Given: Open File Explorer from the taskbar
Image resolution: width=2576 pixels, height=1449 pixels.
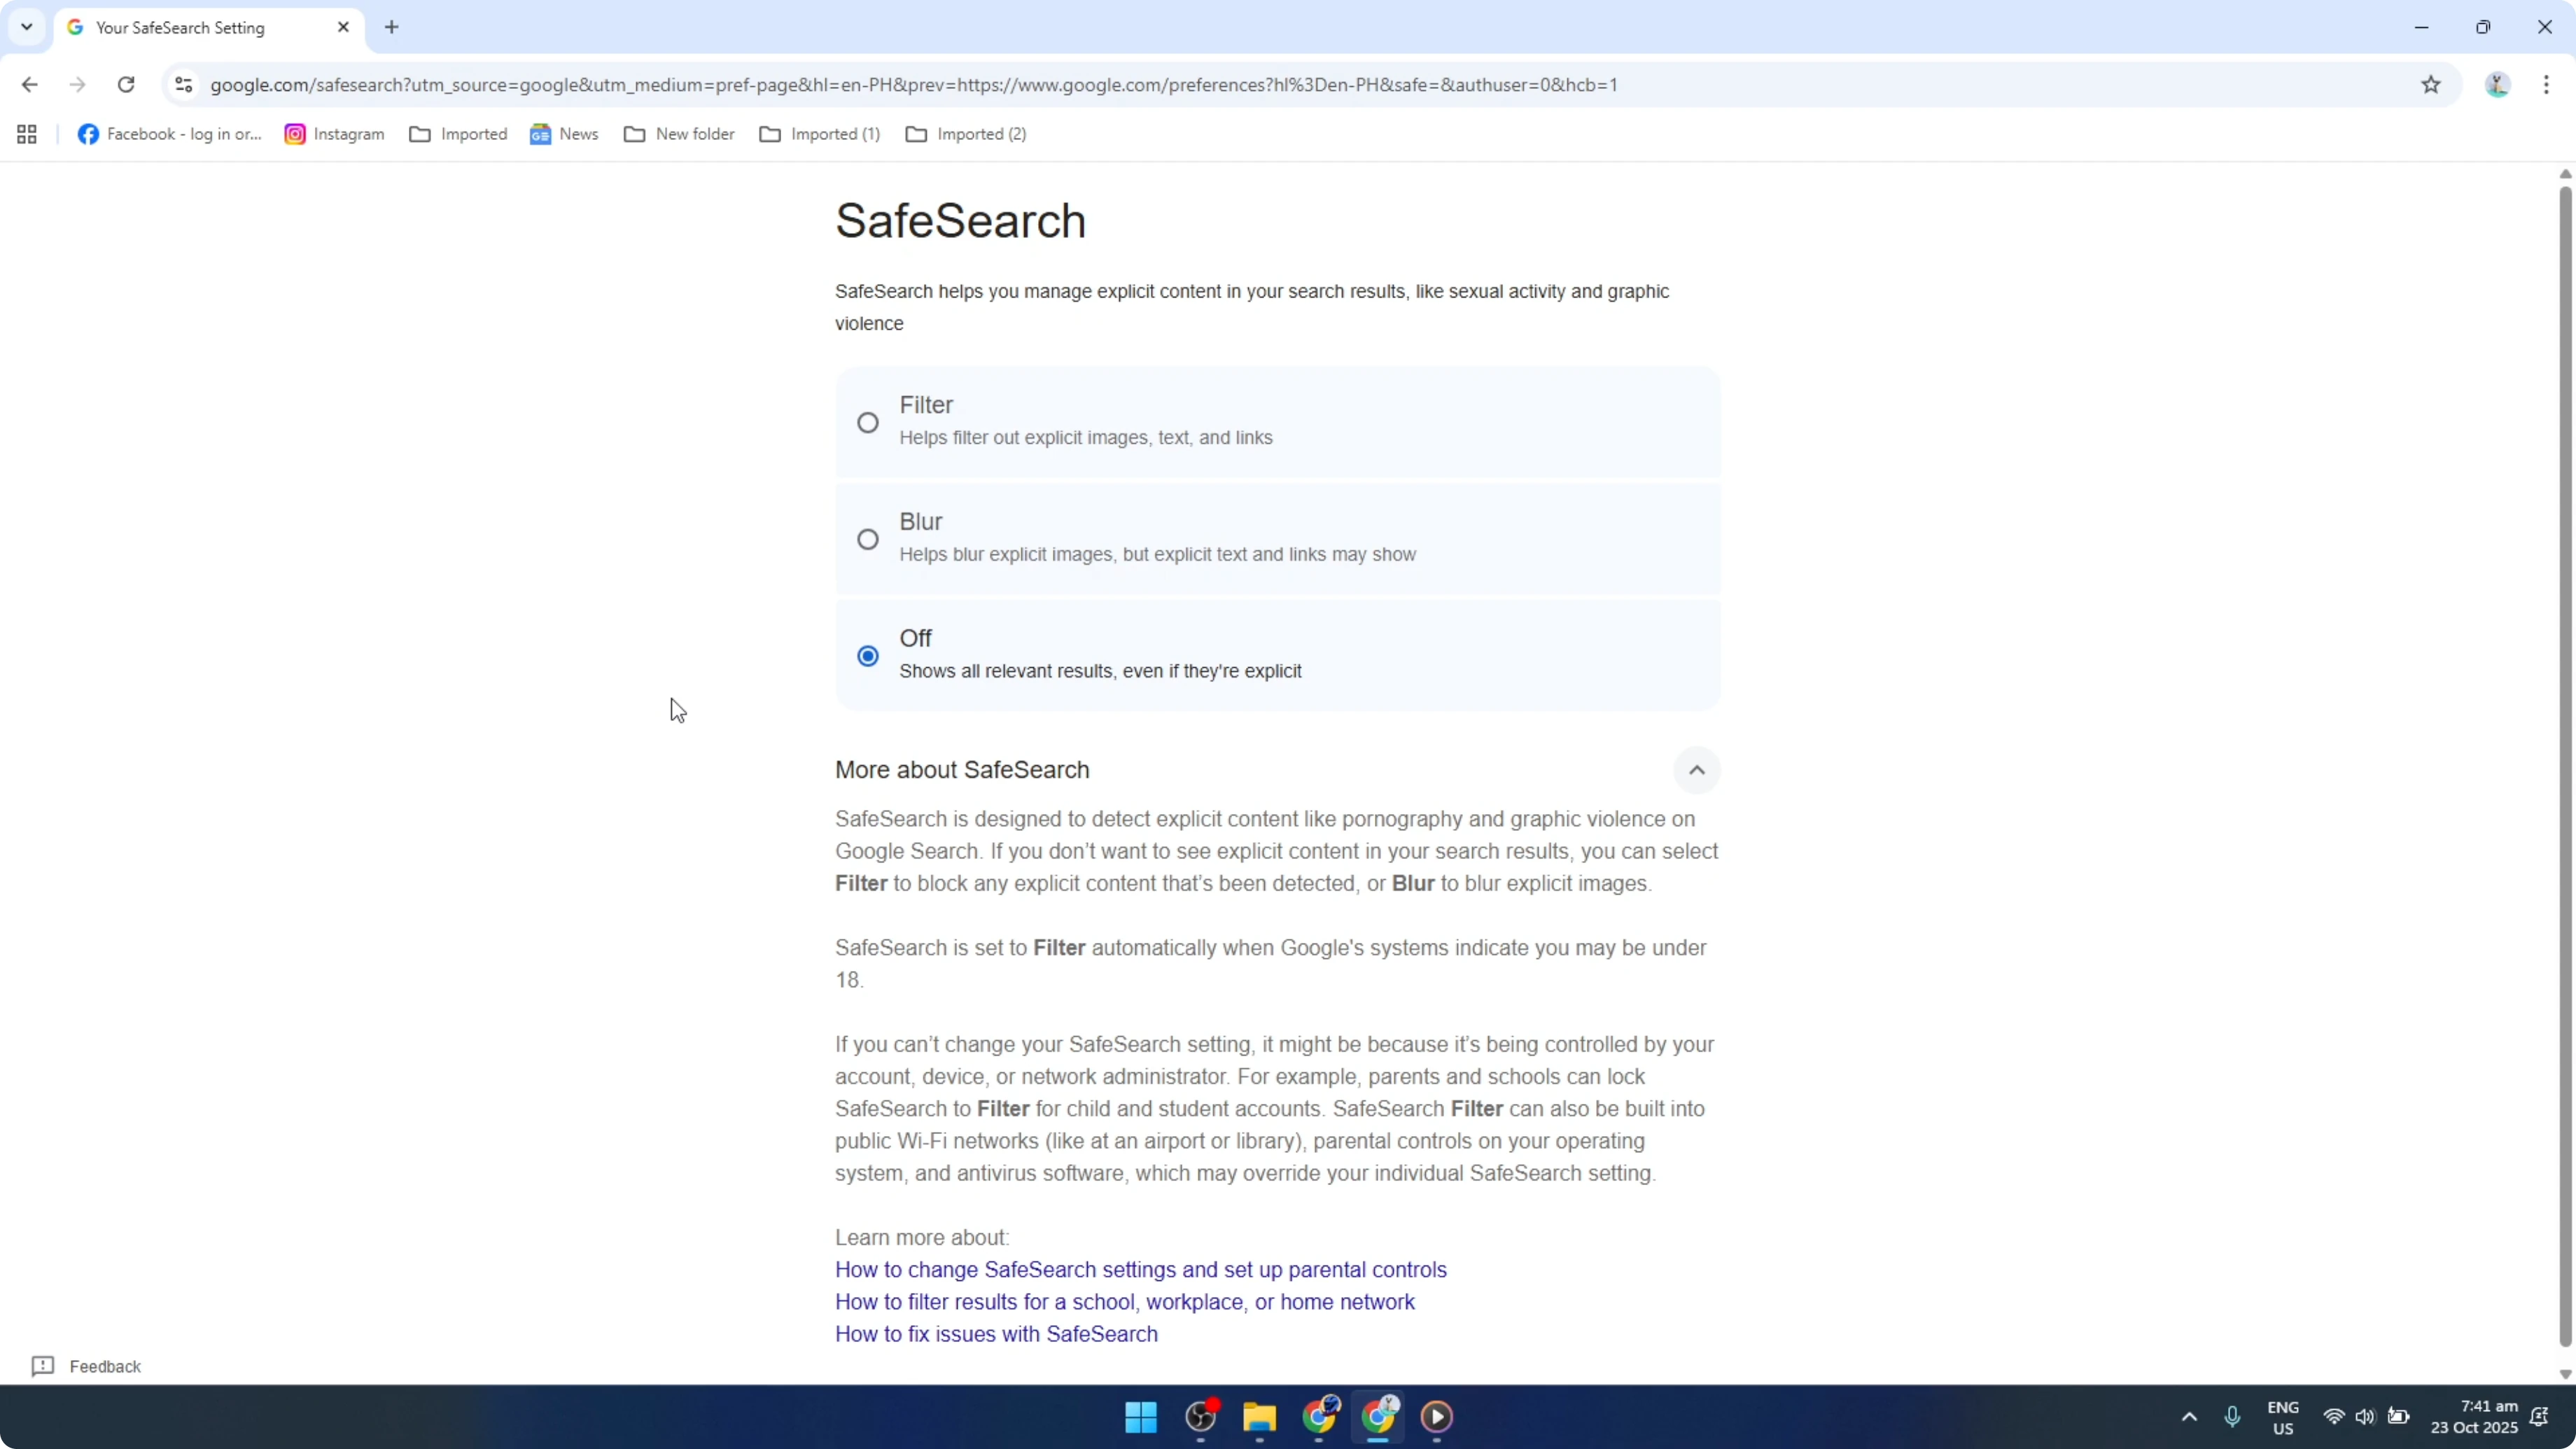Looking at the screenshot, I should (x=1259, y=1417).
